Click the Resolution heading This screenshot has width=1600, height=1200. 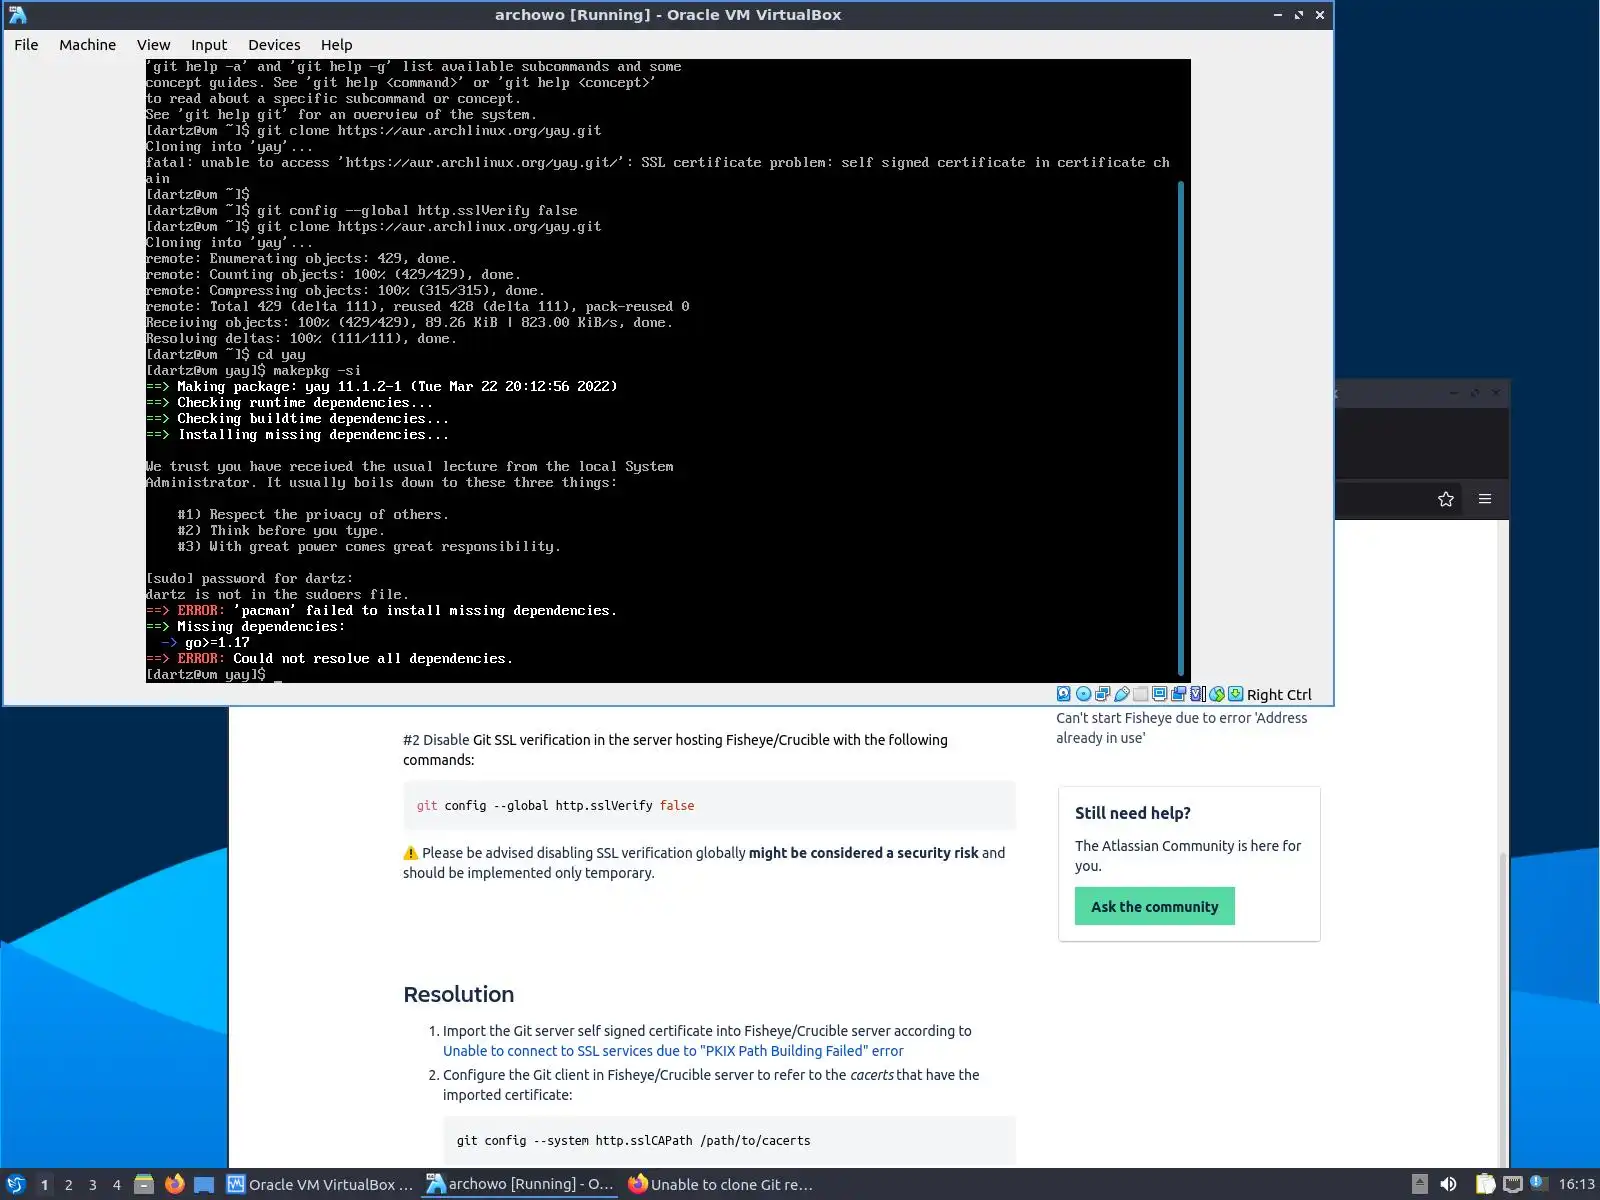point(458,994)
